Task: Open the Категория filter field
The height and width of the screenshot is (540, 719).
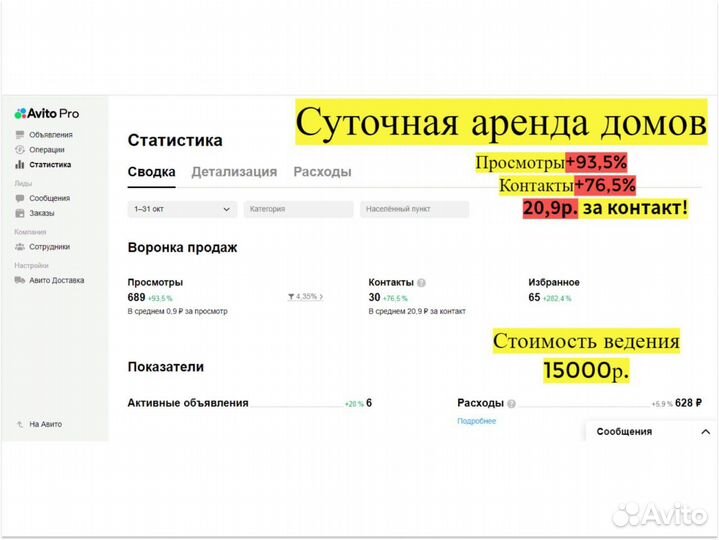Action: [299, 209]
